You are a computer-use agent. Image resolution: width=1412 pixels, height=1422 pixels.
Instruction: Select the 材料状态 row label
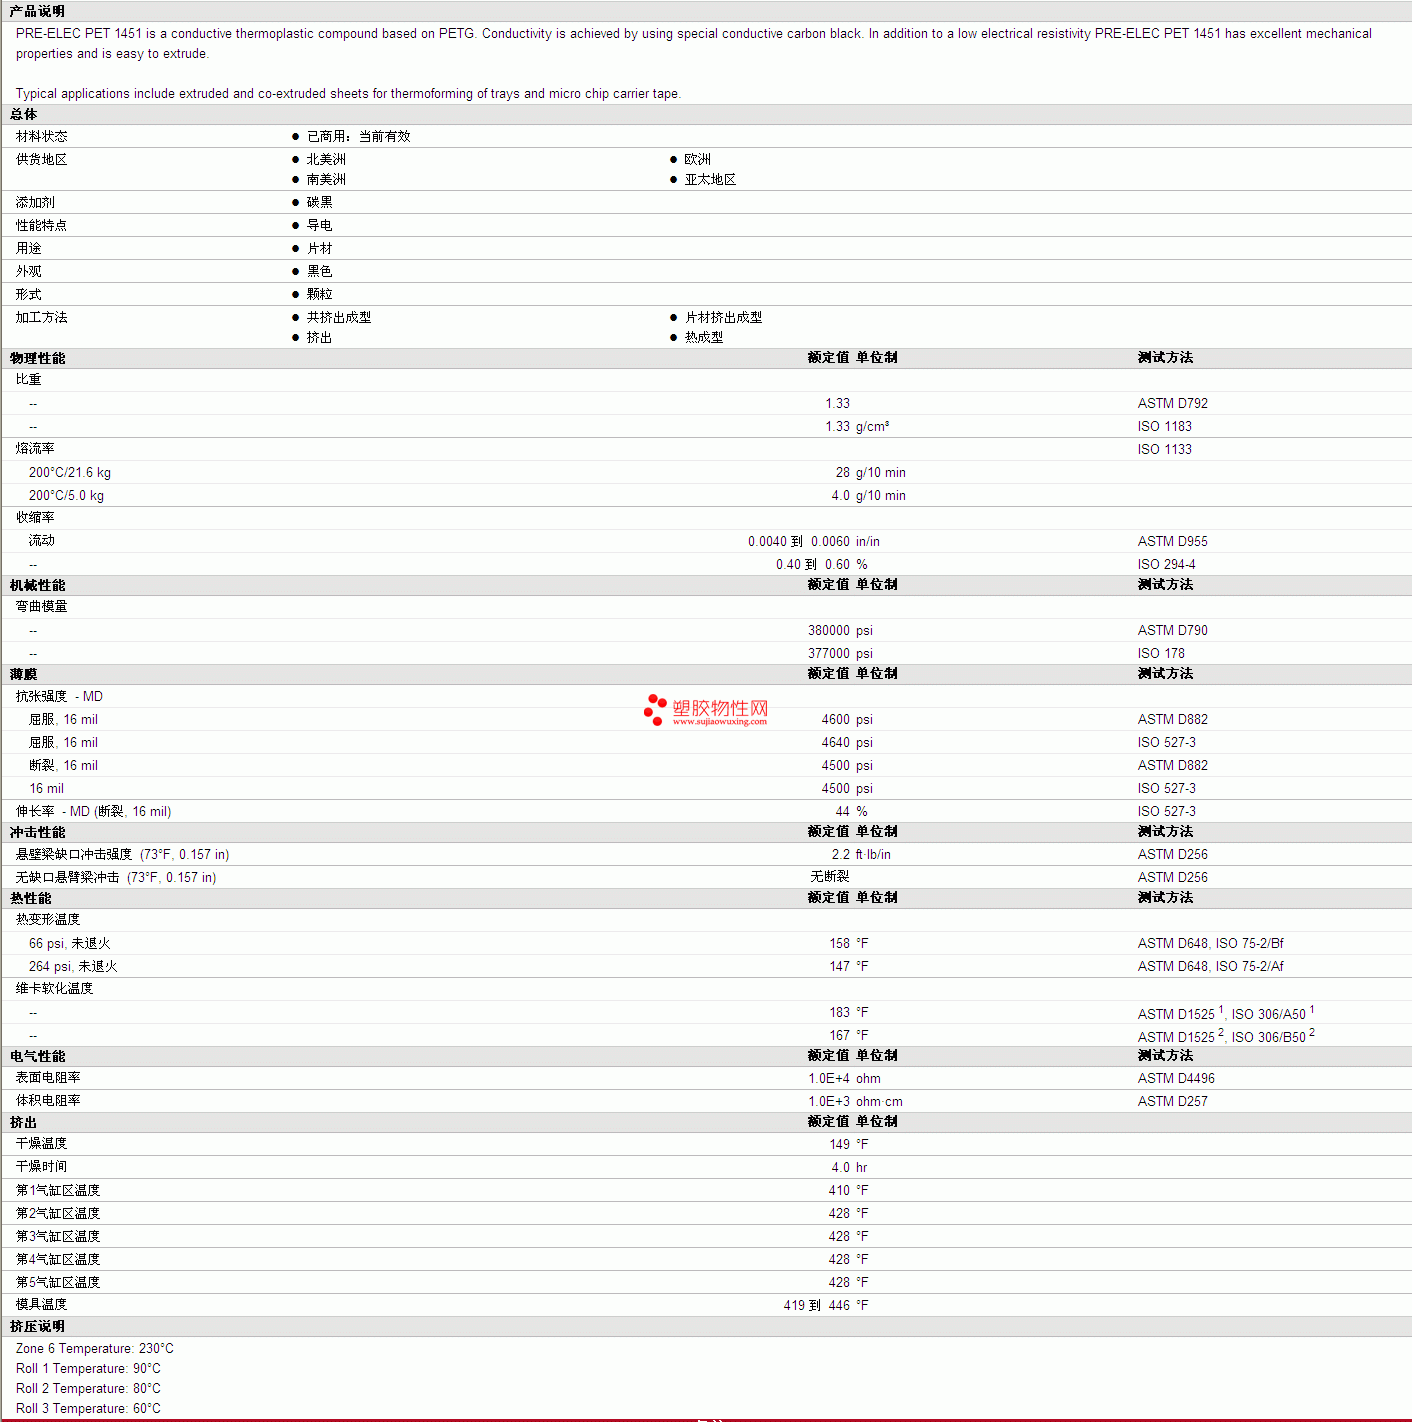pos(42,136)
